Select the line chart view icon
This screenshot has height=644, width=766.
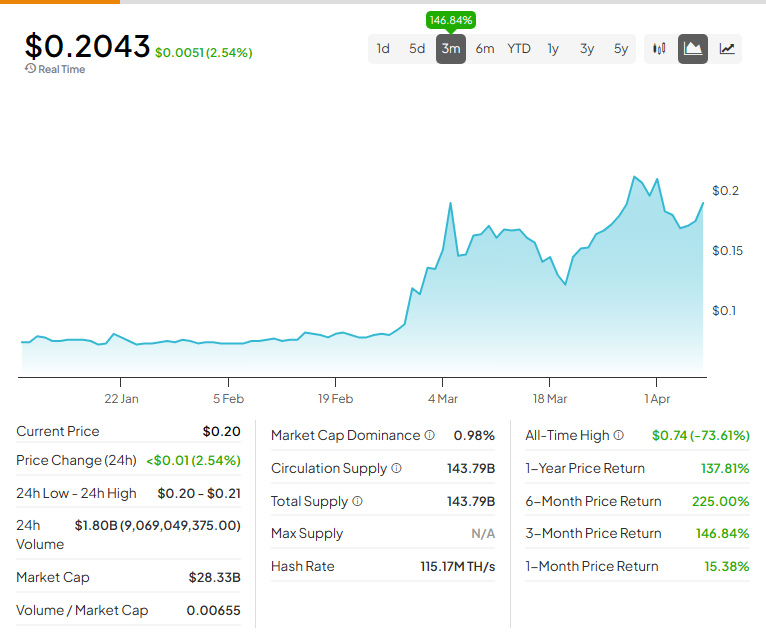tap(727, 48)
